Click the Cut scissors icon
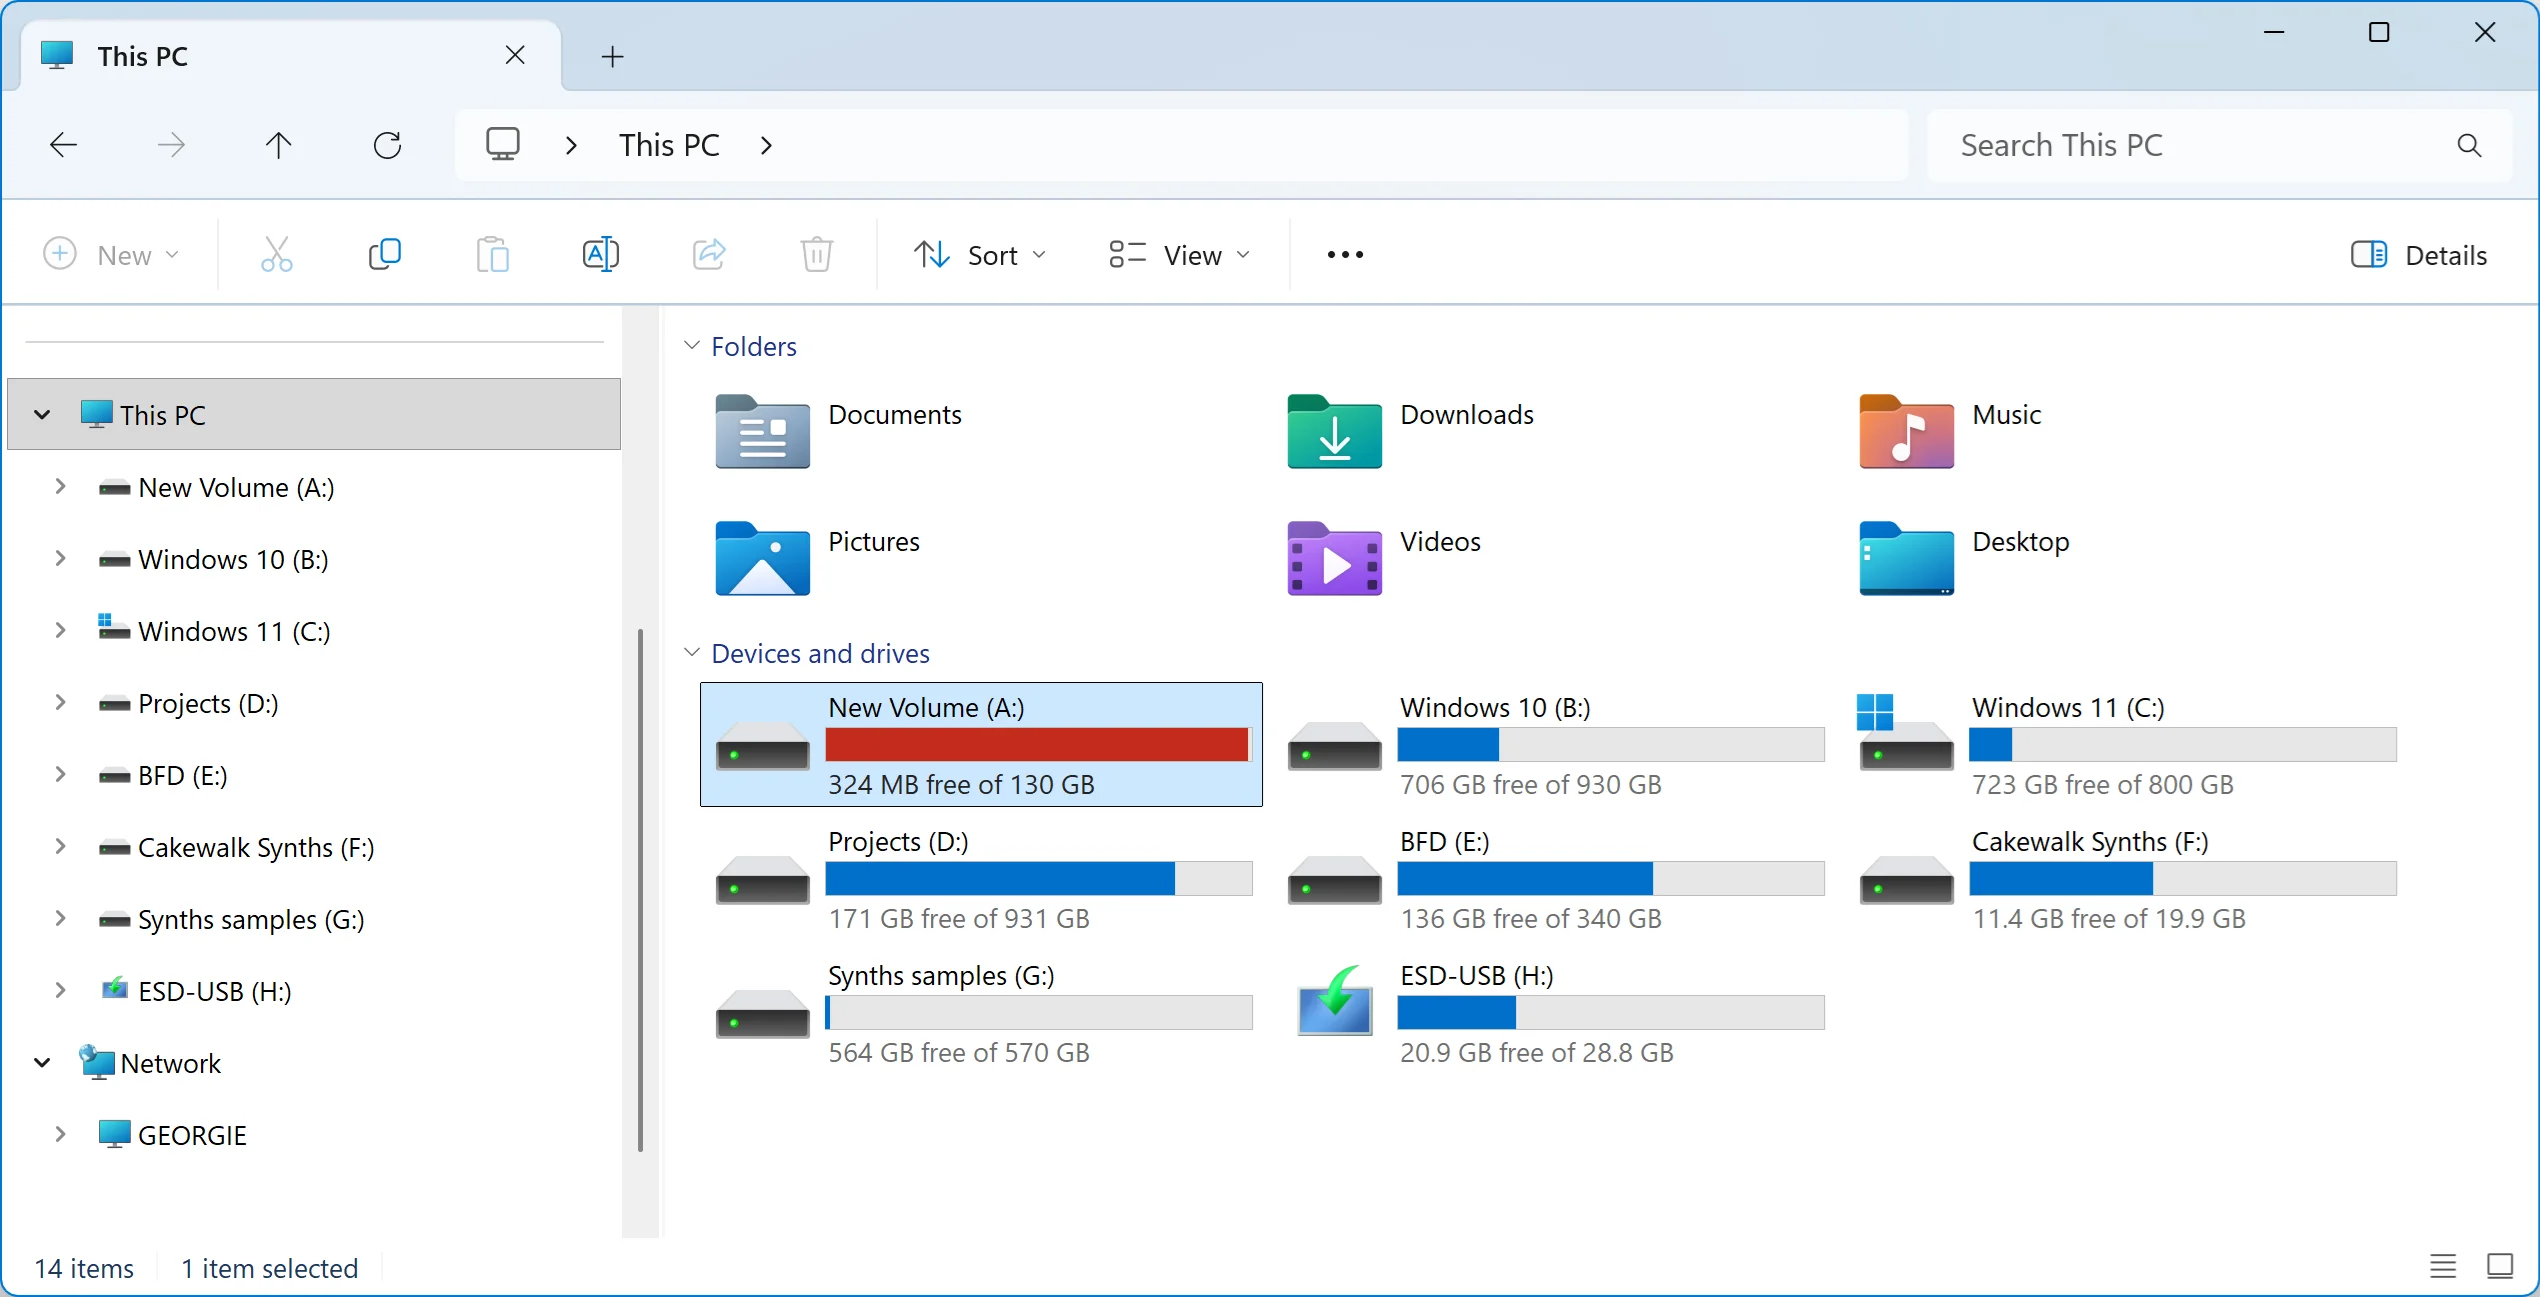The image size is (2540, 1297). coord(277,255)
